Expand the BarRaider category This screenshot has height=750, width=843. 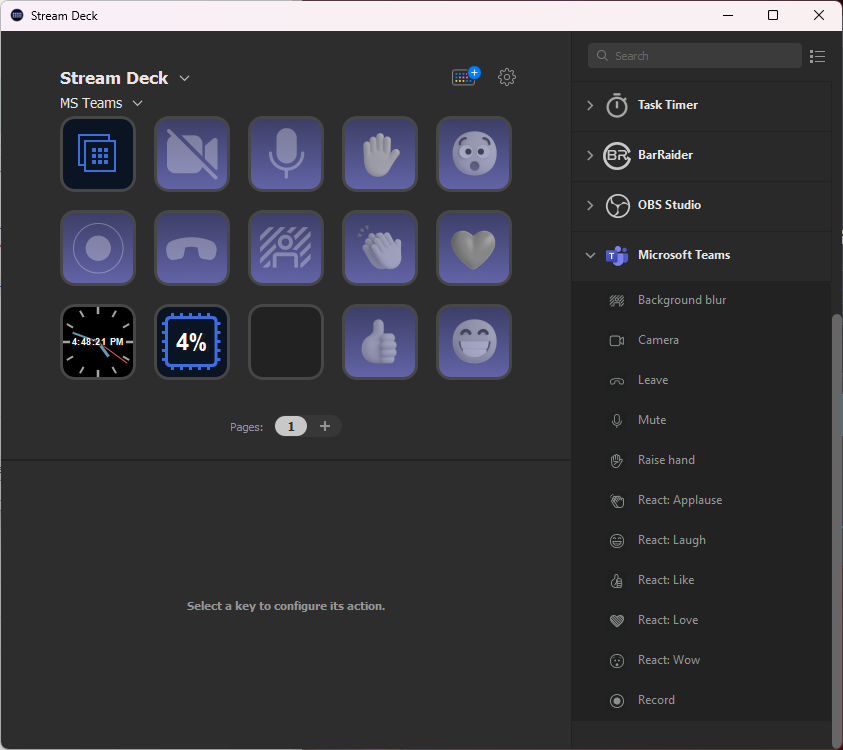[x=590, y=155]
